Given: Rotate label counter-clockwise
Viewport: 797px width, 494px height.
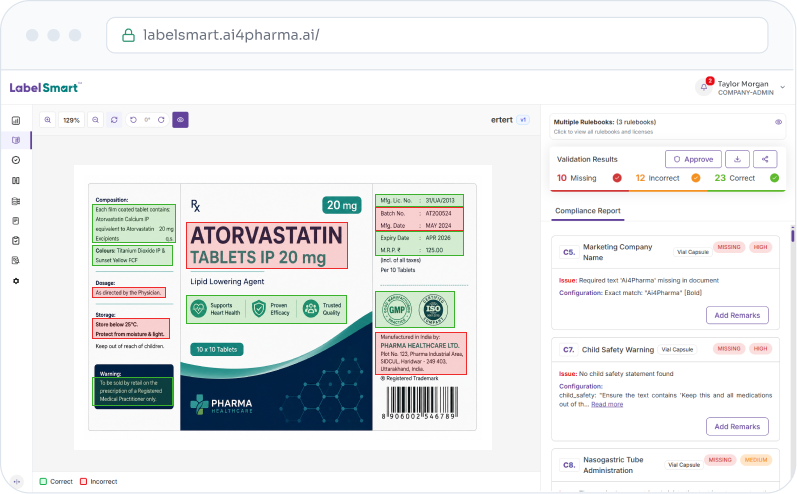Looking at the screenshot, I should coord(133,120).
